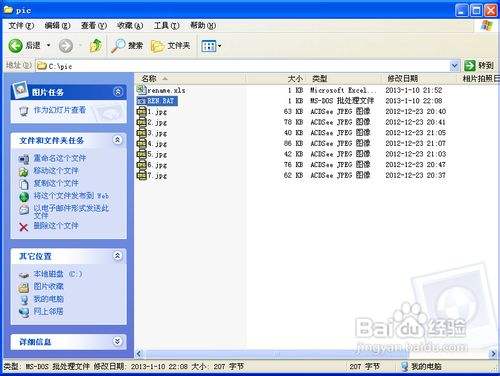Viewport: 500px width, 376px height.
Task: Click the publish to Web globe icon
Action: coord(24,197)
